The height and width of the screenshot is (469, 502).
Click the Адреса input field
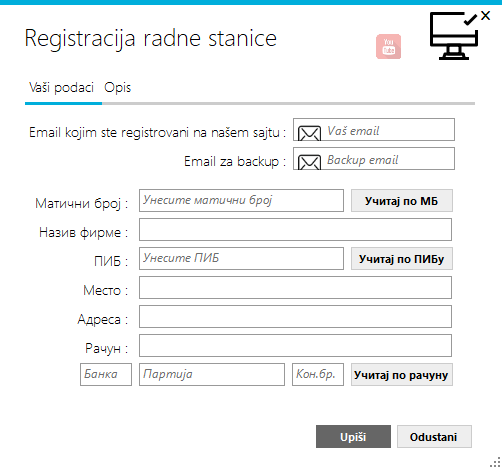[x=295, y=317]
